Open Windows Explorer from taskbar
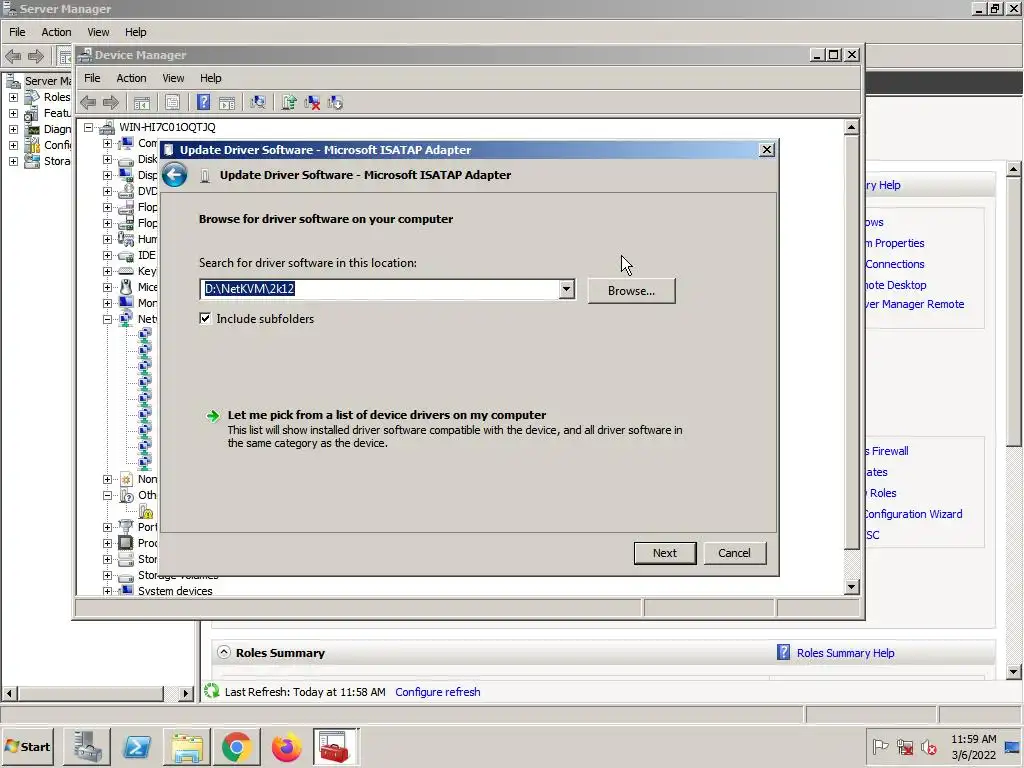This screenshot has width=1024, height=768. [x=187, y=746]
